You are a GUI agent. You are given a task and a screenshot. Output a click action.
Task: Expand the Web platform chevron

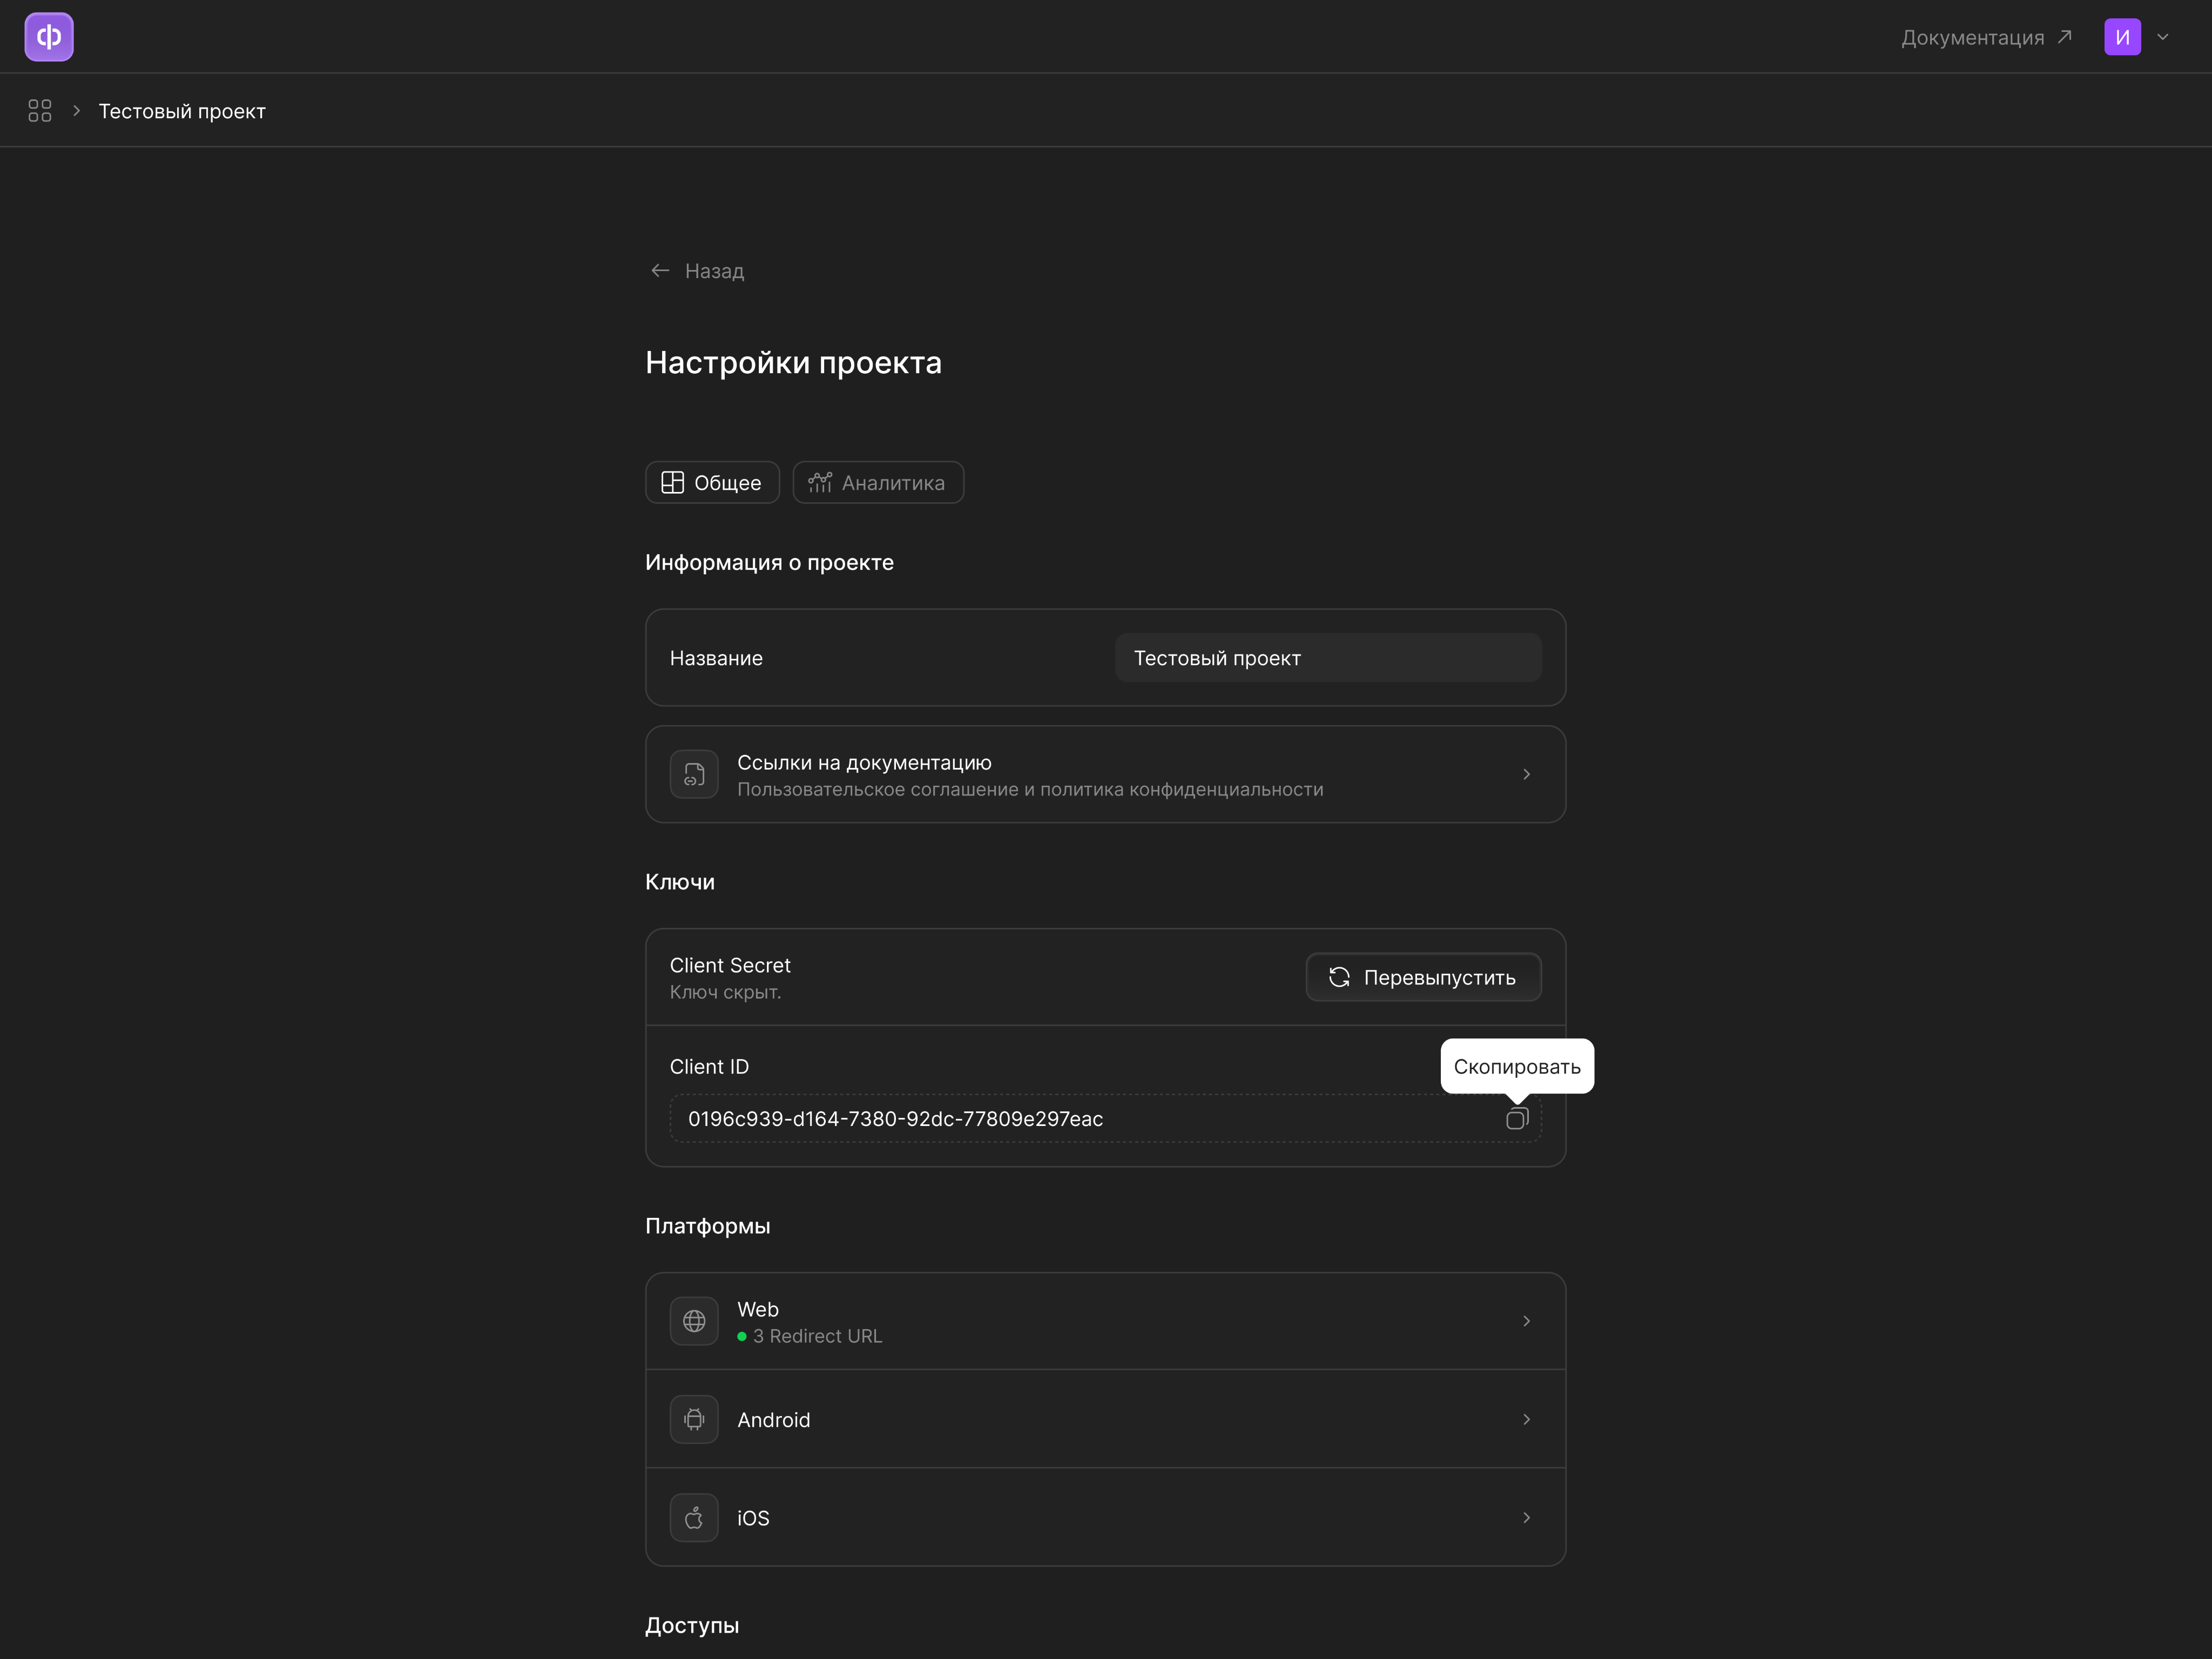[x=1526, y=1321]
